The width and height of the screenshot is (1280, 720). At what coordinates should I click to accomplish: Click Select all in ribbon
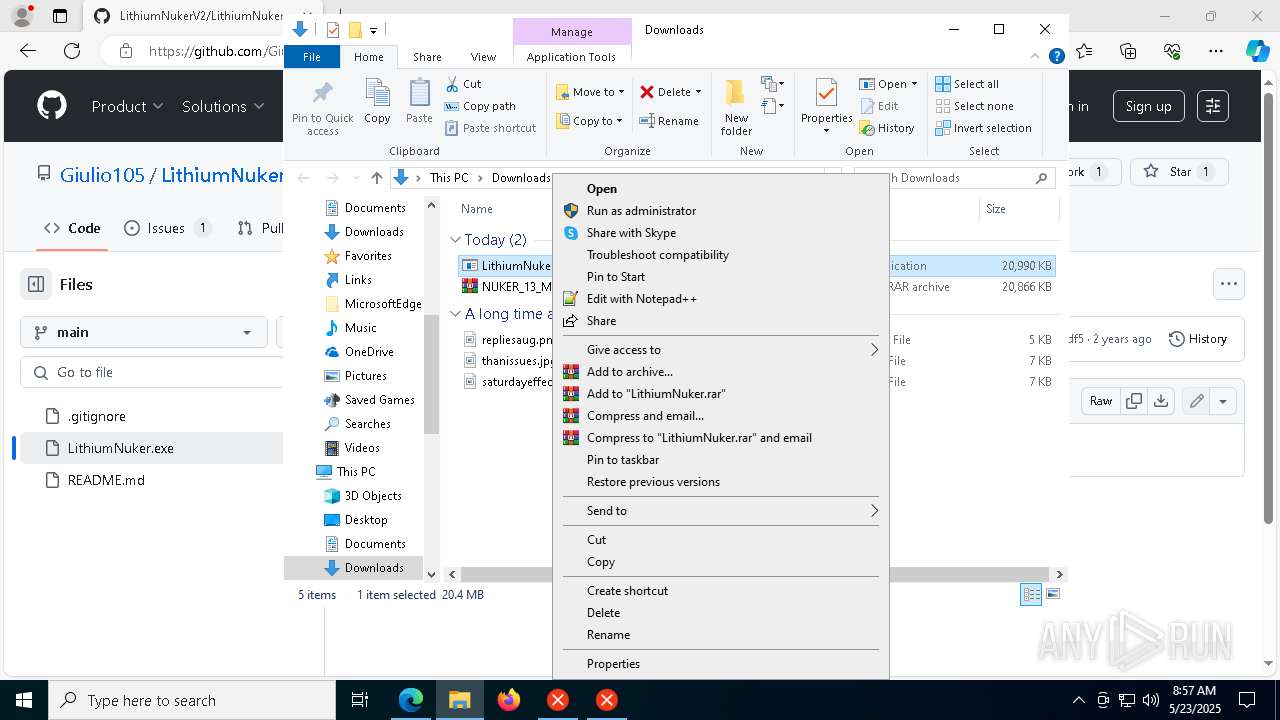pos(967,84)
